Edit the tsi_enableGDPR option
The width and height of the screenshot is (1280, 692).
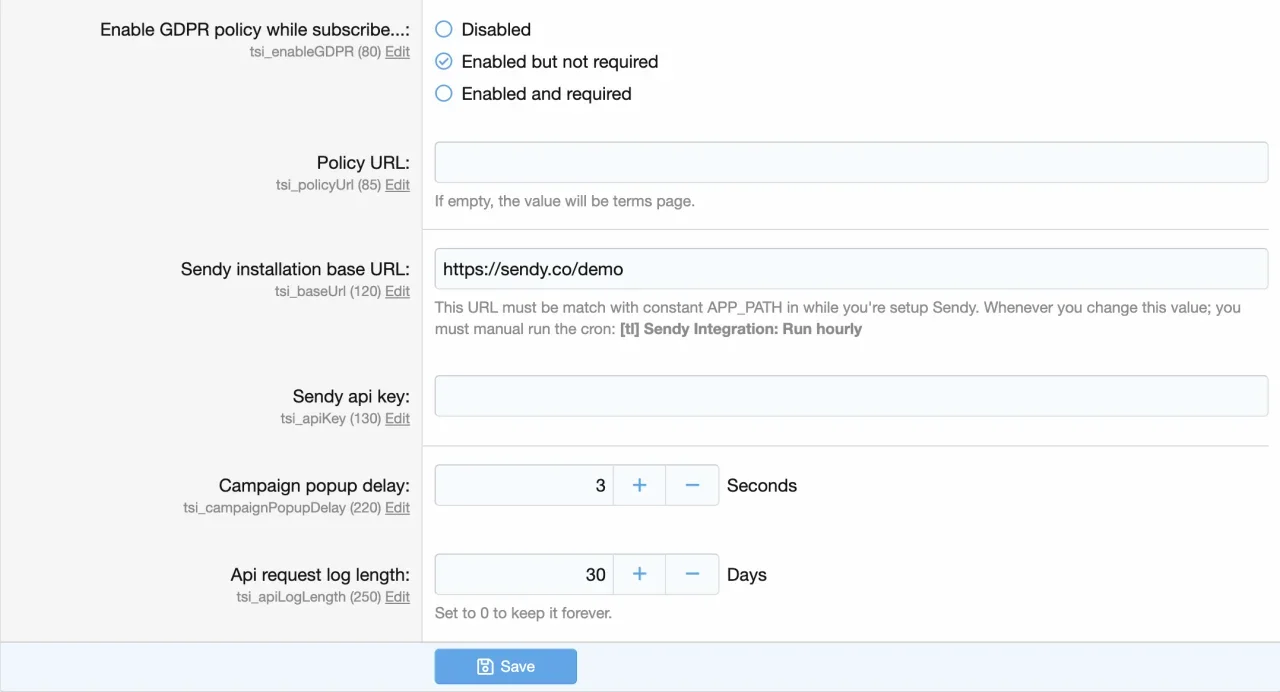(x=397, y=52)
